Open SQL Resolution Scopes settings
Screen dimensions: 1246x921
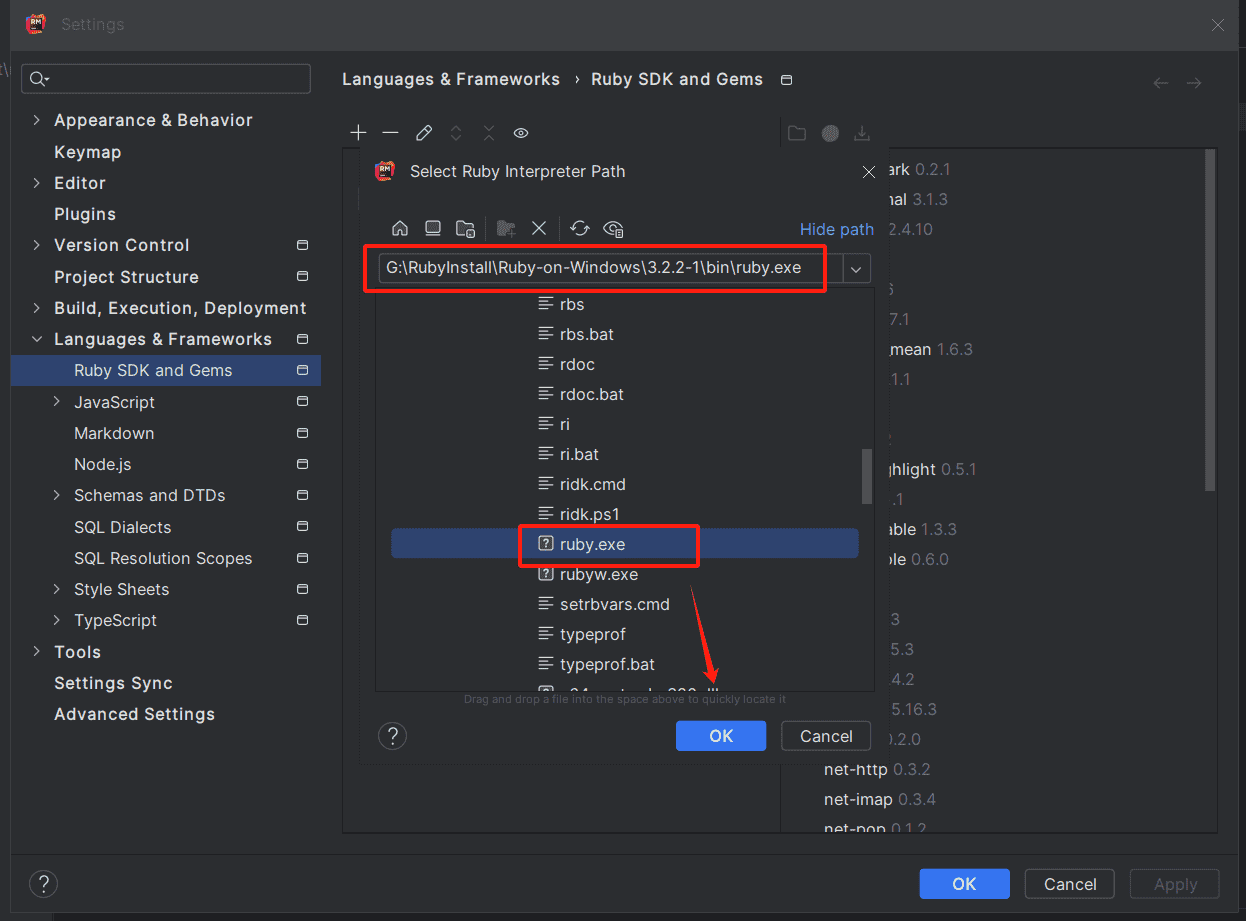pyautogui.click(x=163, y=558)
